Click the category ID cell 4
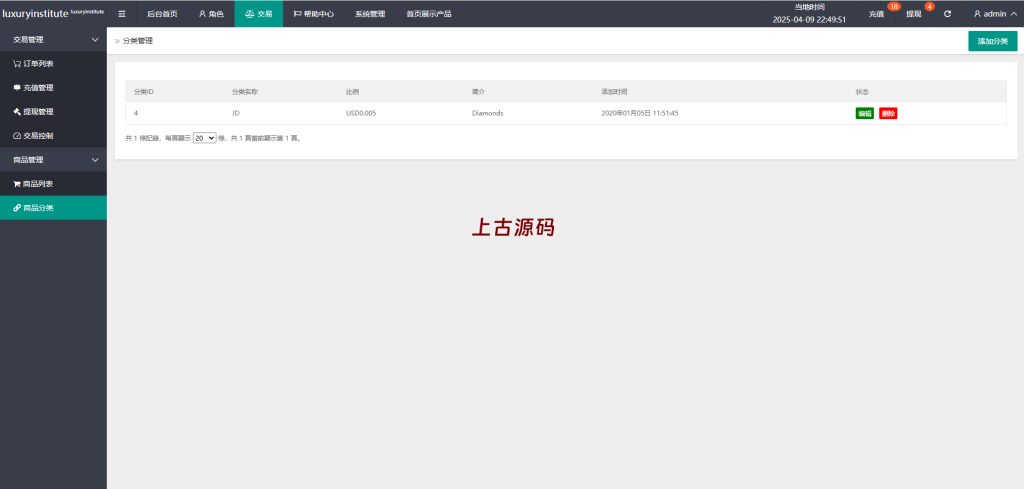The height and width of the screenshot is (489, 1024). click(136, 113)
